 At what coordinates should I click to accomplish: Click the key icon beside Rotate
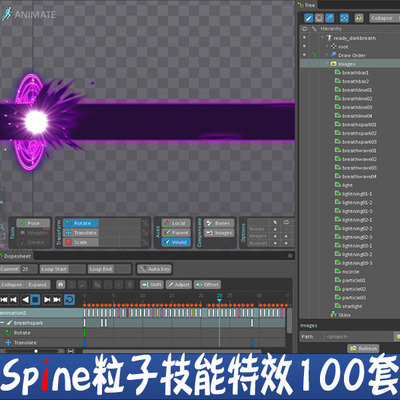tap(145, 223)
